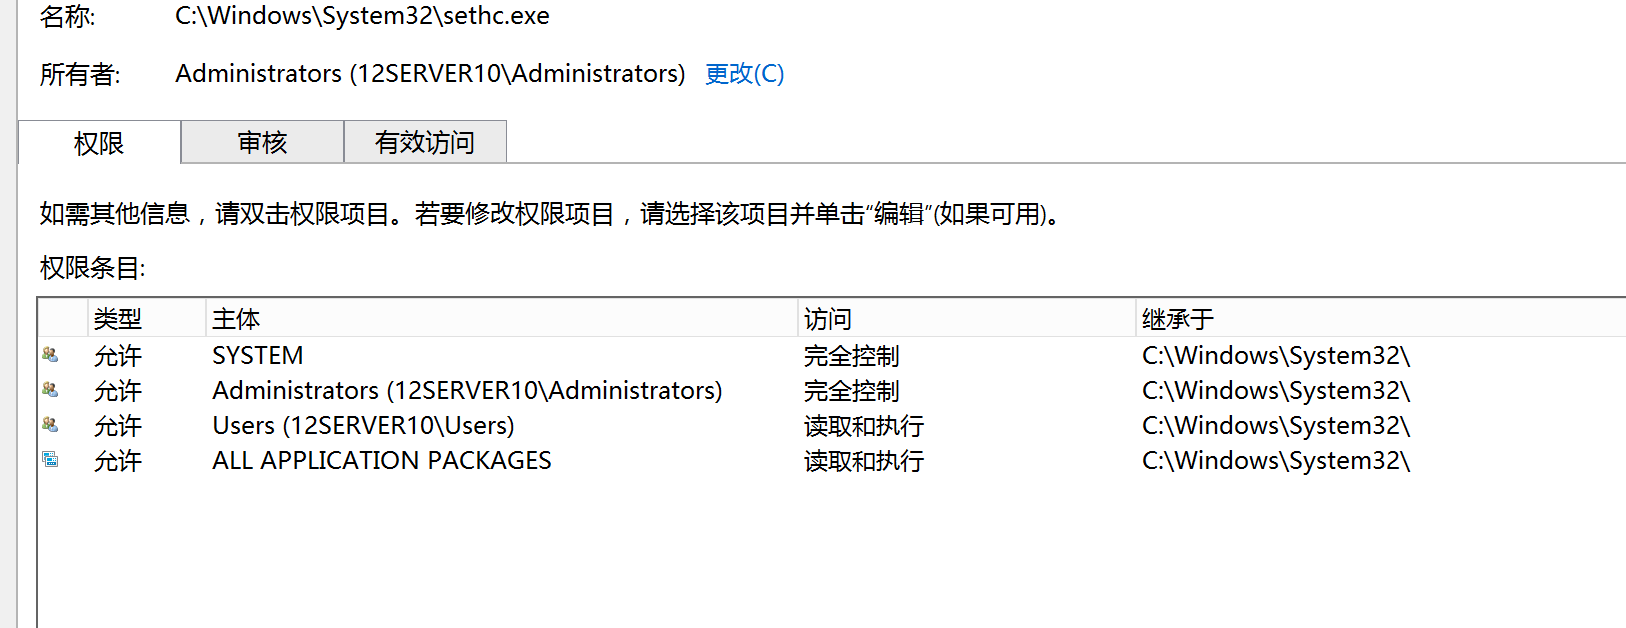
Task: Open the 有效访问 tab
Action: 425,142
